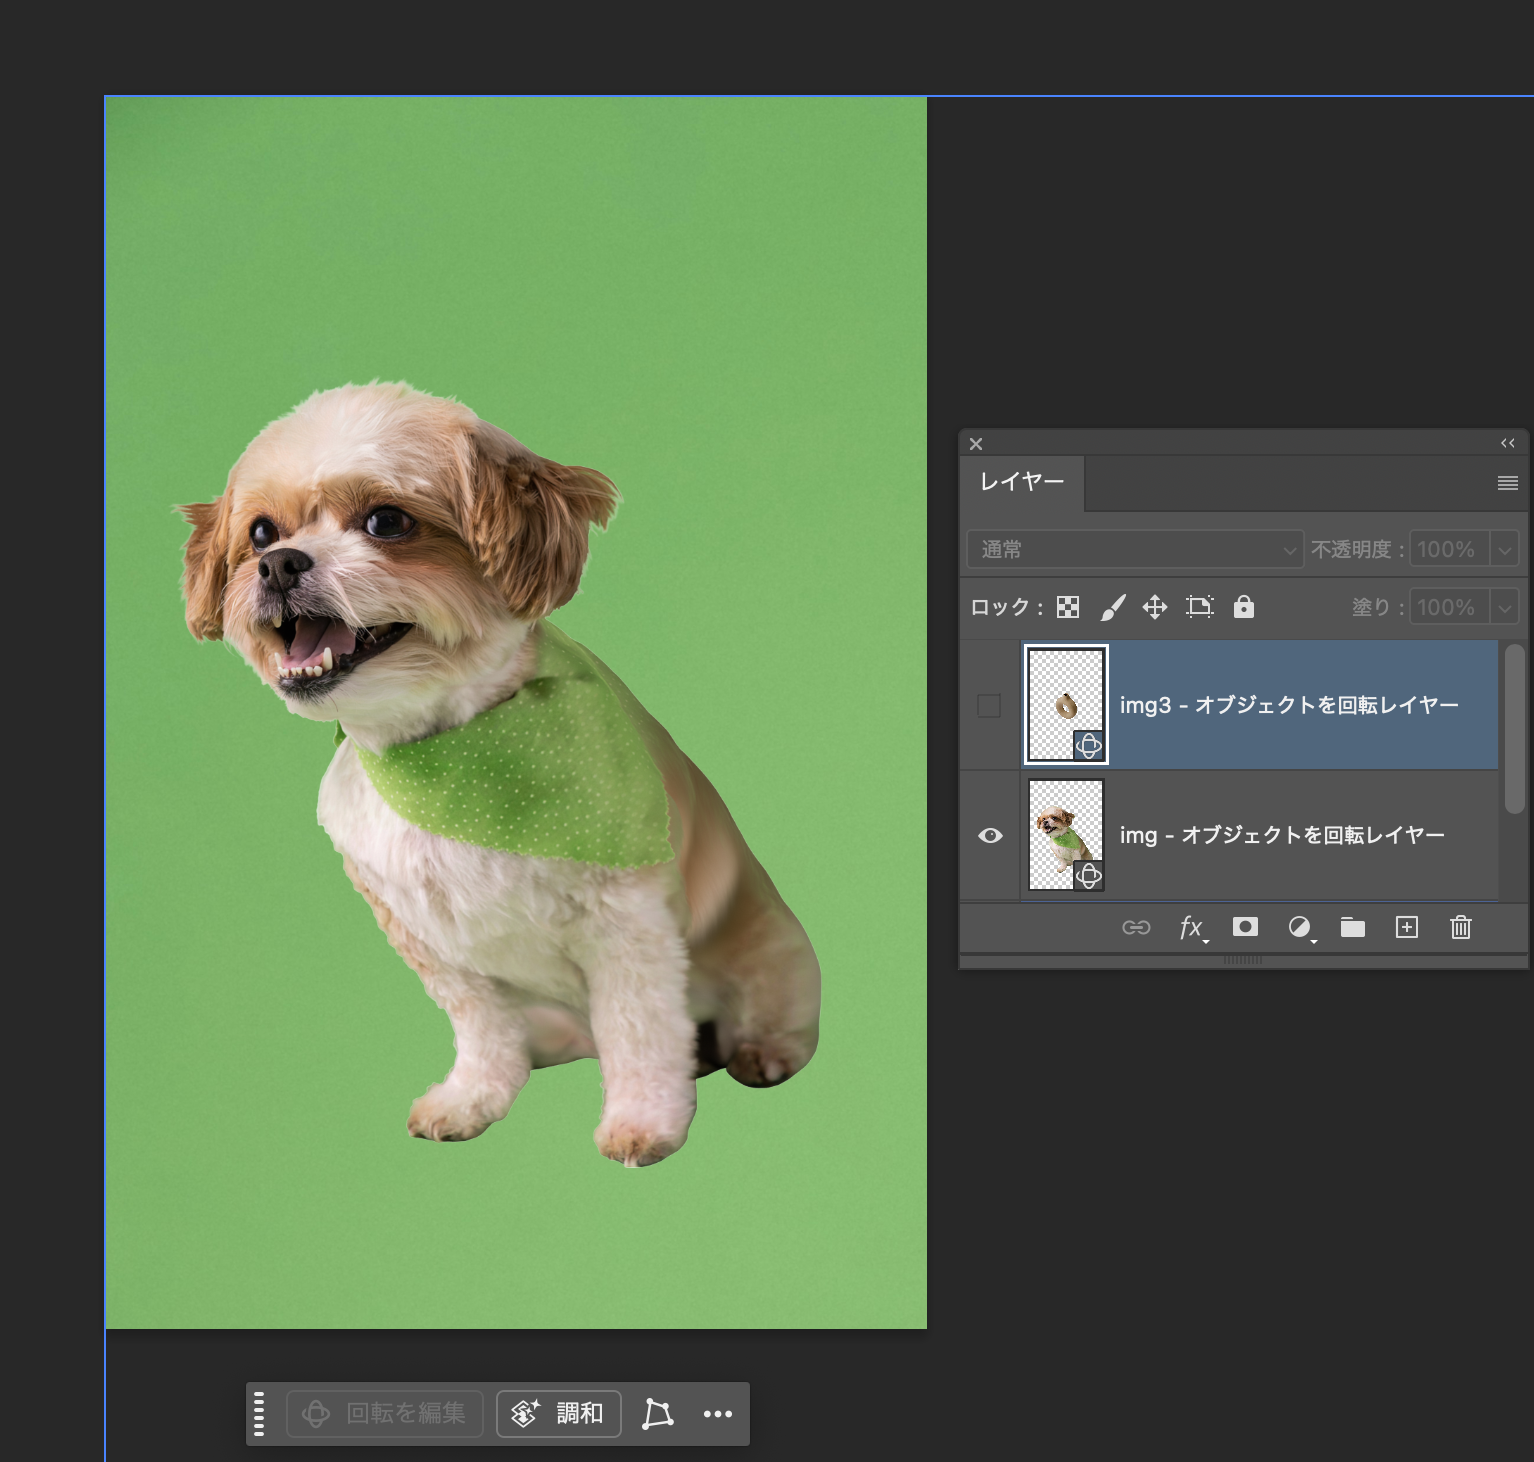Click the link layers icon
This screenshot has height=1462, width=1534.
(x=1136, y=927)
